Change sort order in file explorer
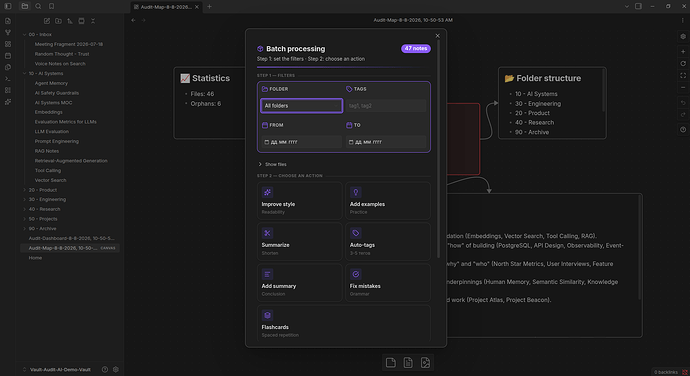 (70, 21)
